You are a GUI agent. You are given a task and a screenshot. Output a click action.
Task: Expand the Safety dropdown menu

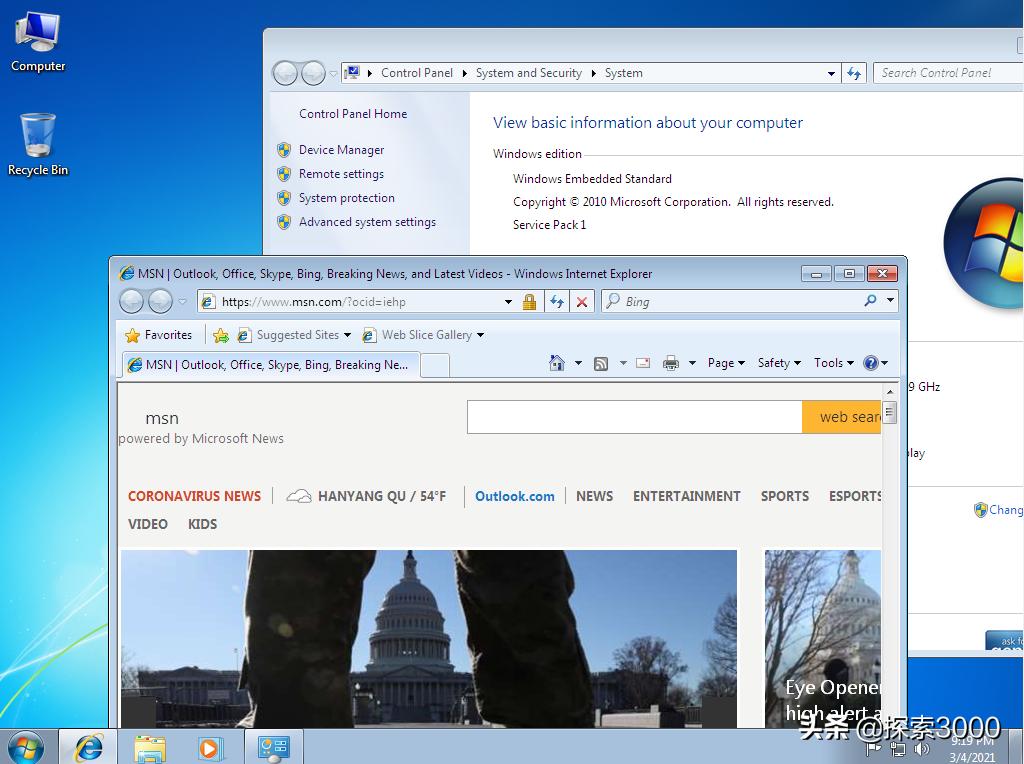[776, 363]
